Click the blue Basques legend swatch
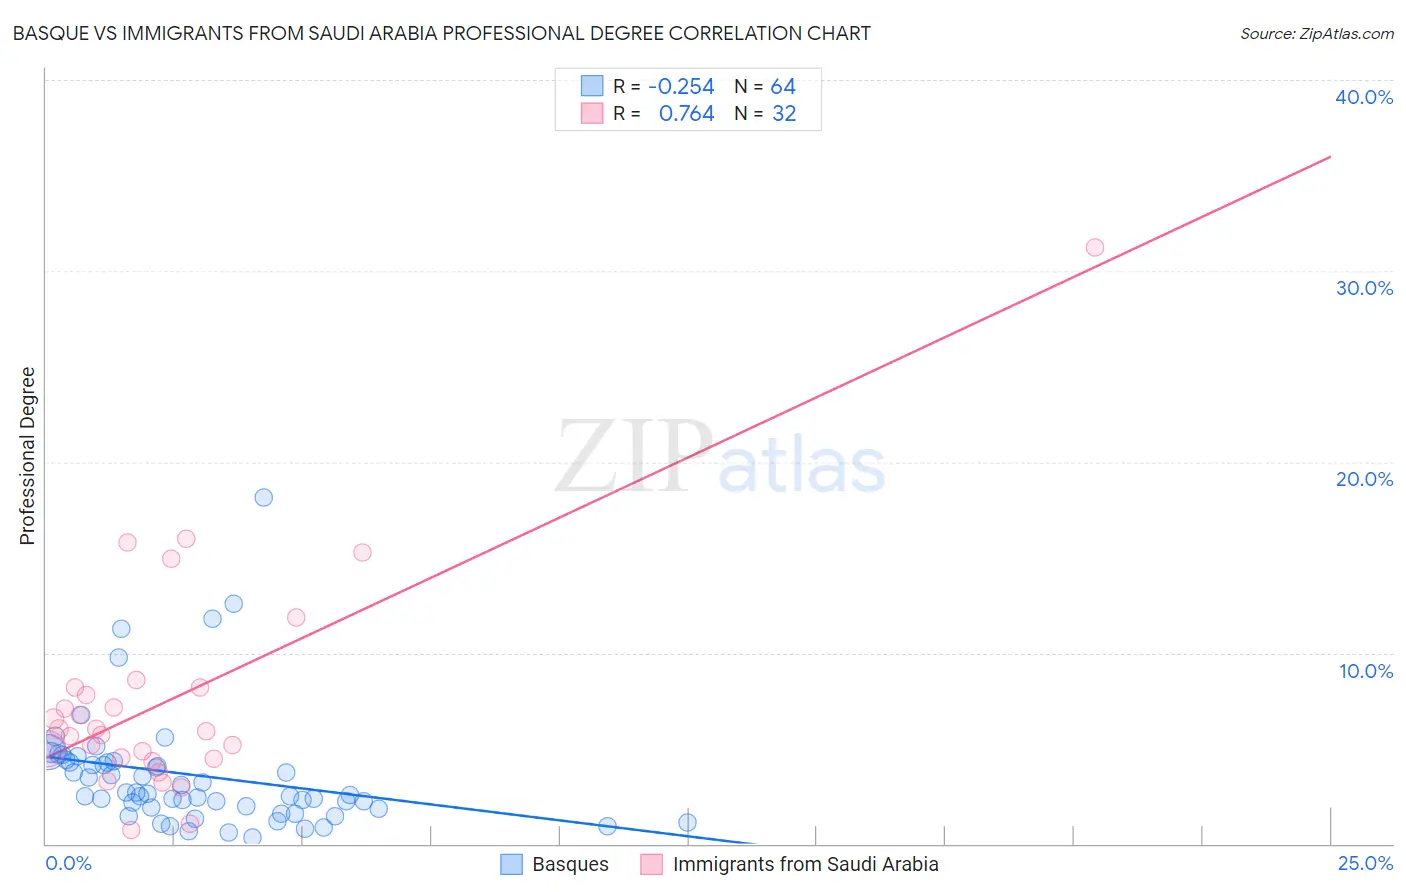Image resolution: width=1406 pixels, height=892 pixels. pyautogui.click(x=511, y=864)
